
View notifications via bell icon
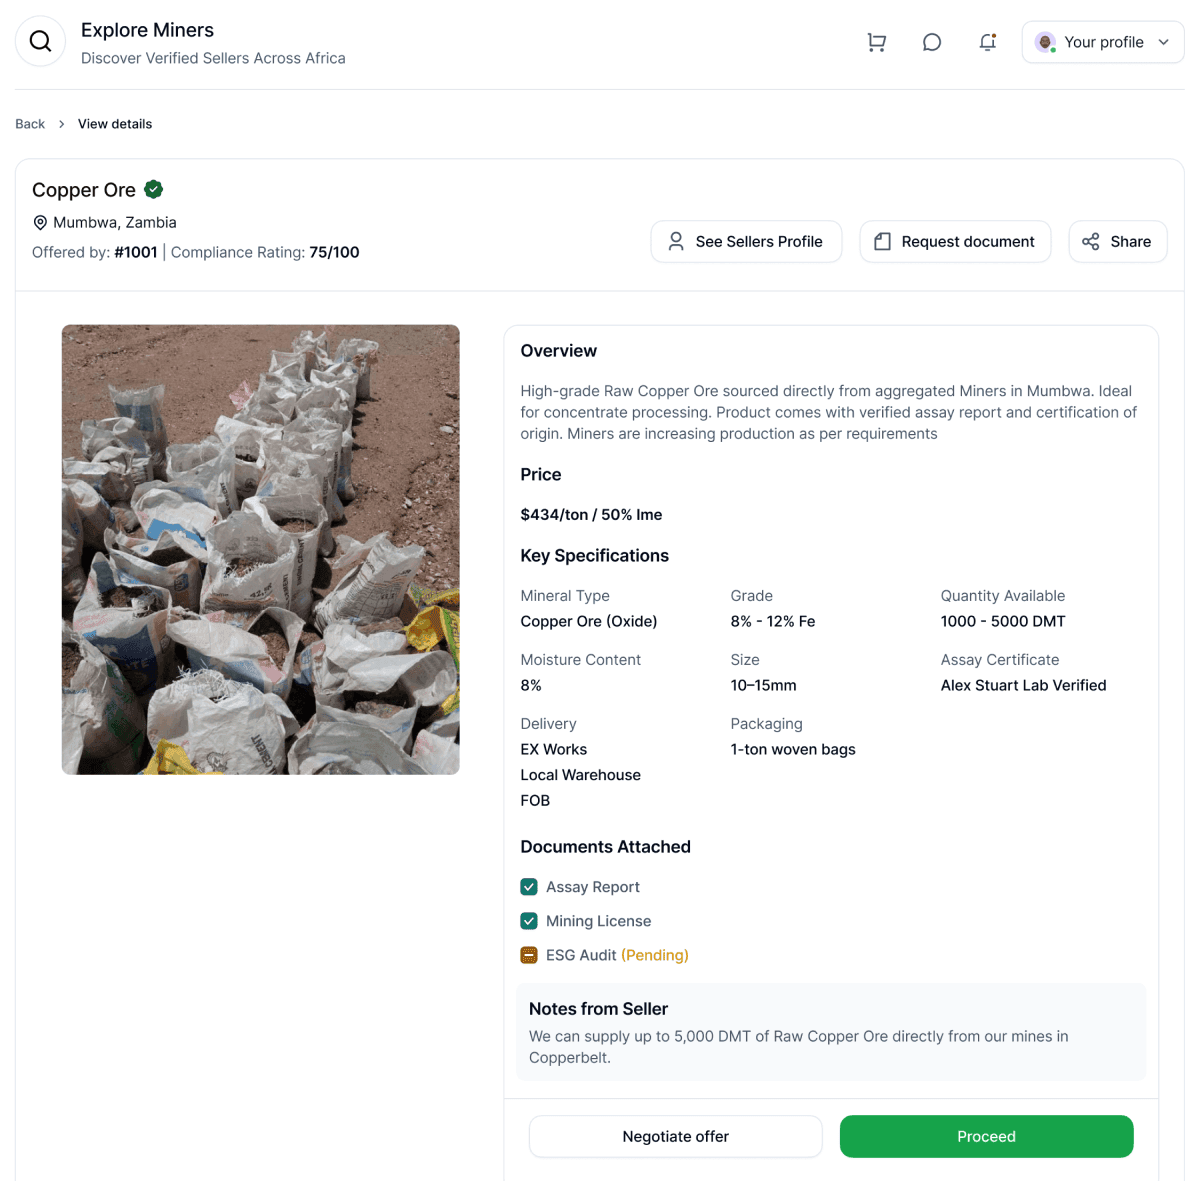click(x=987, y=42)
